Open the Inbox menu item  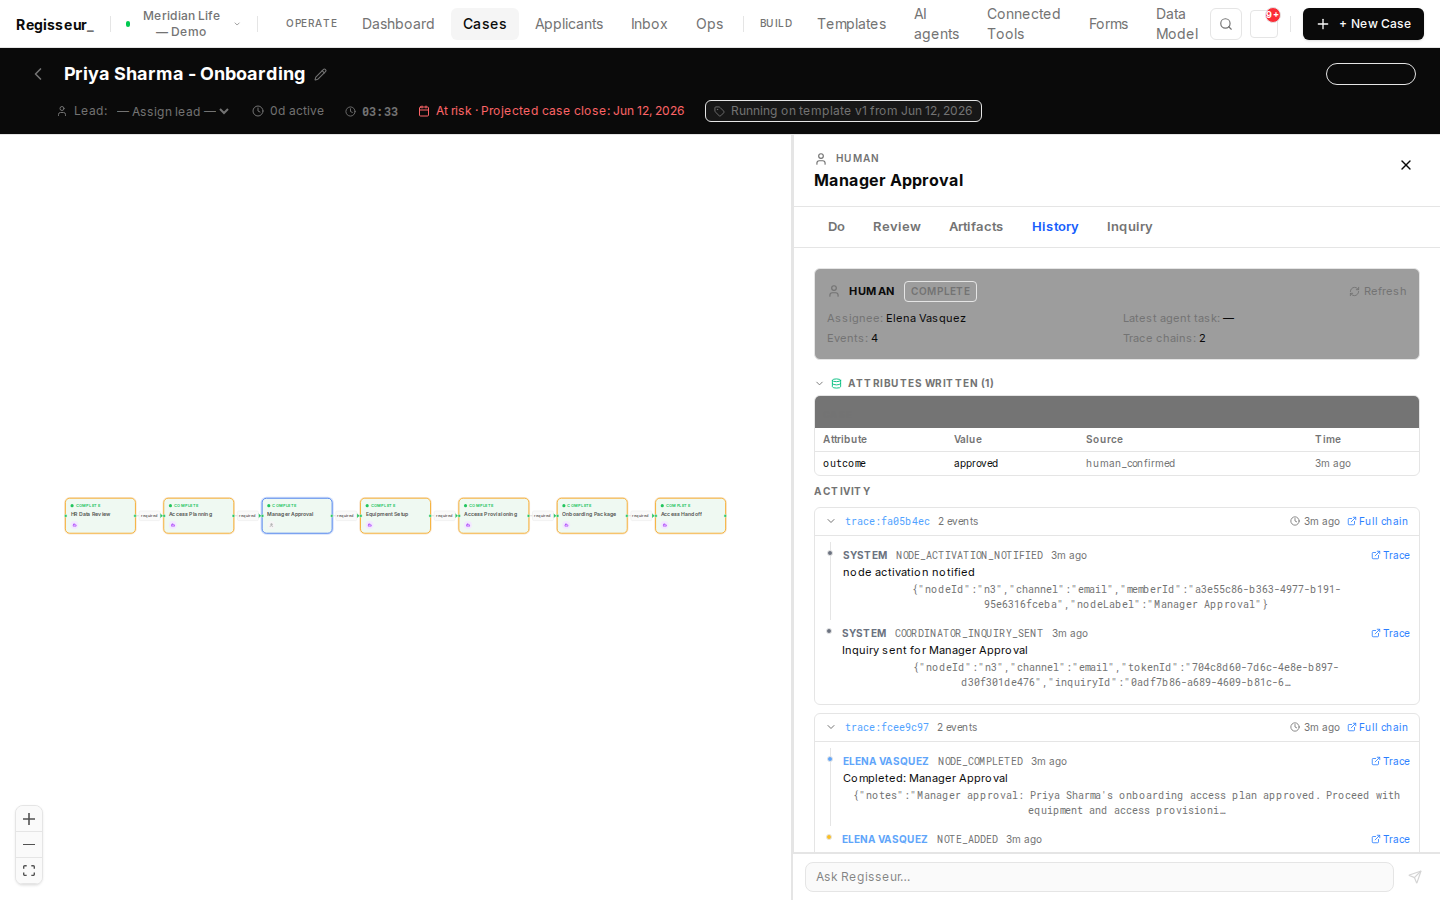[x=649, y=24]
